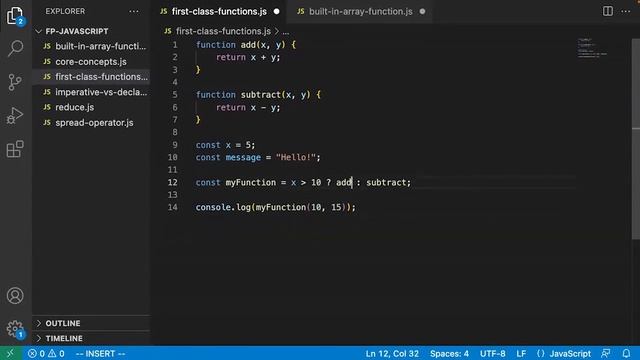Click Ln 12, Col 32 in status bar
640x360 pixels.
[392, 353]
